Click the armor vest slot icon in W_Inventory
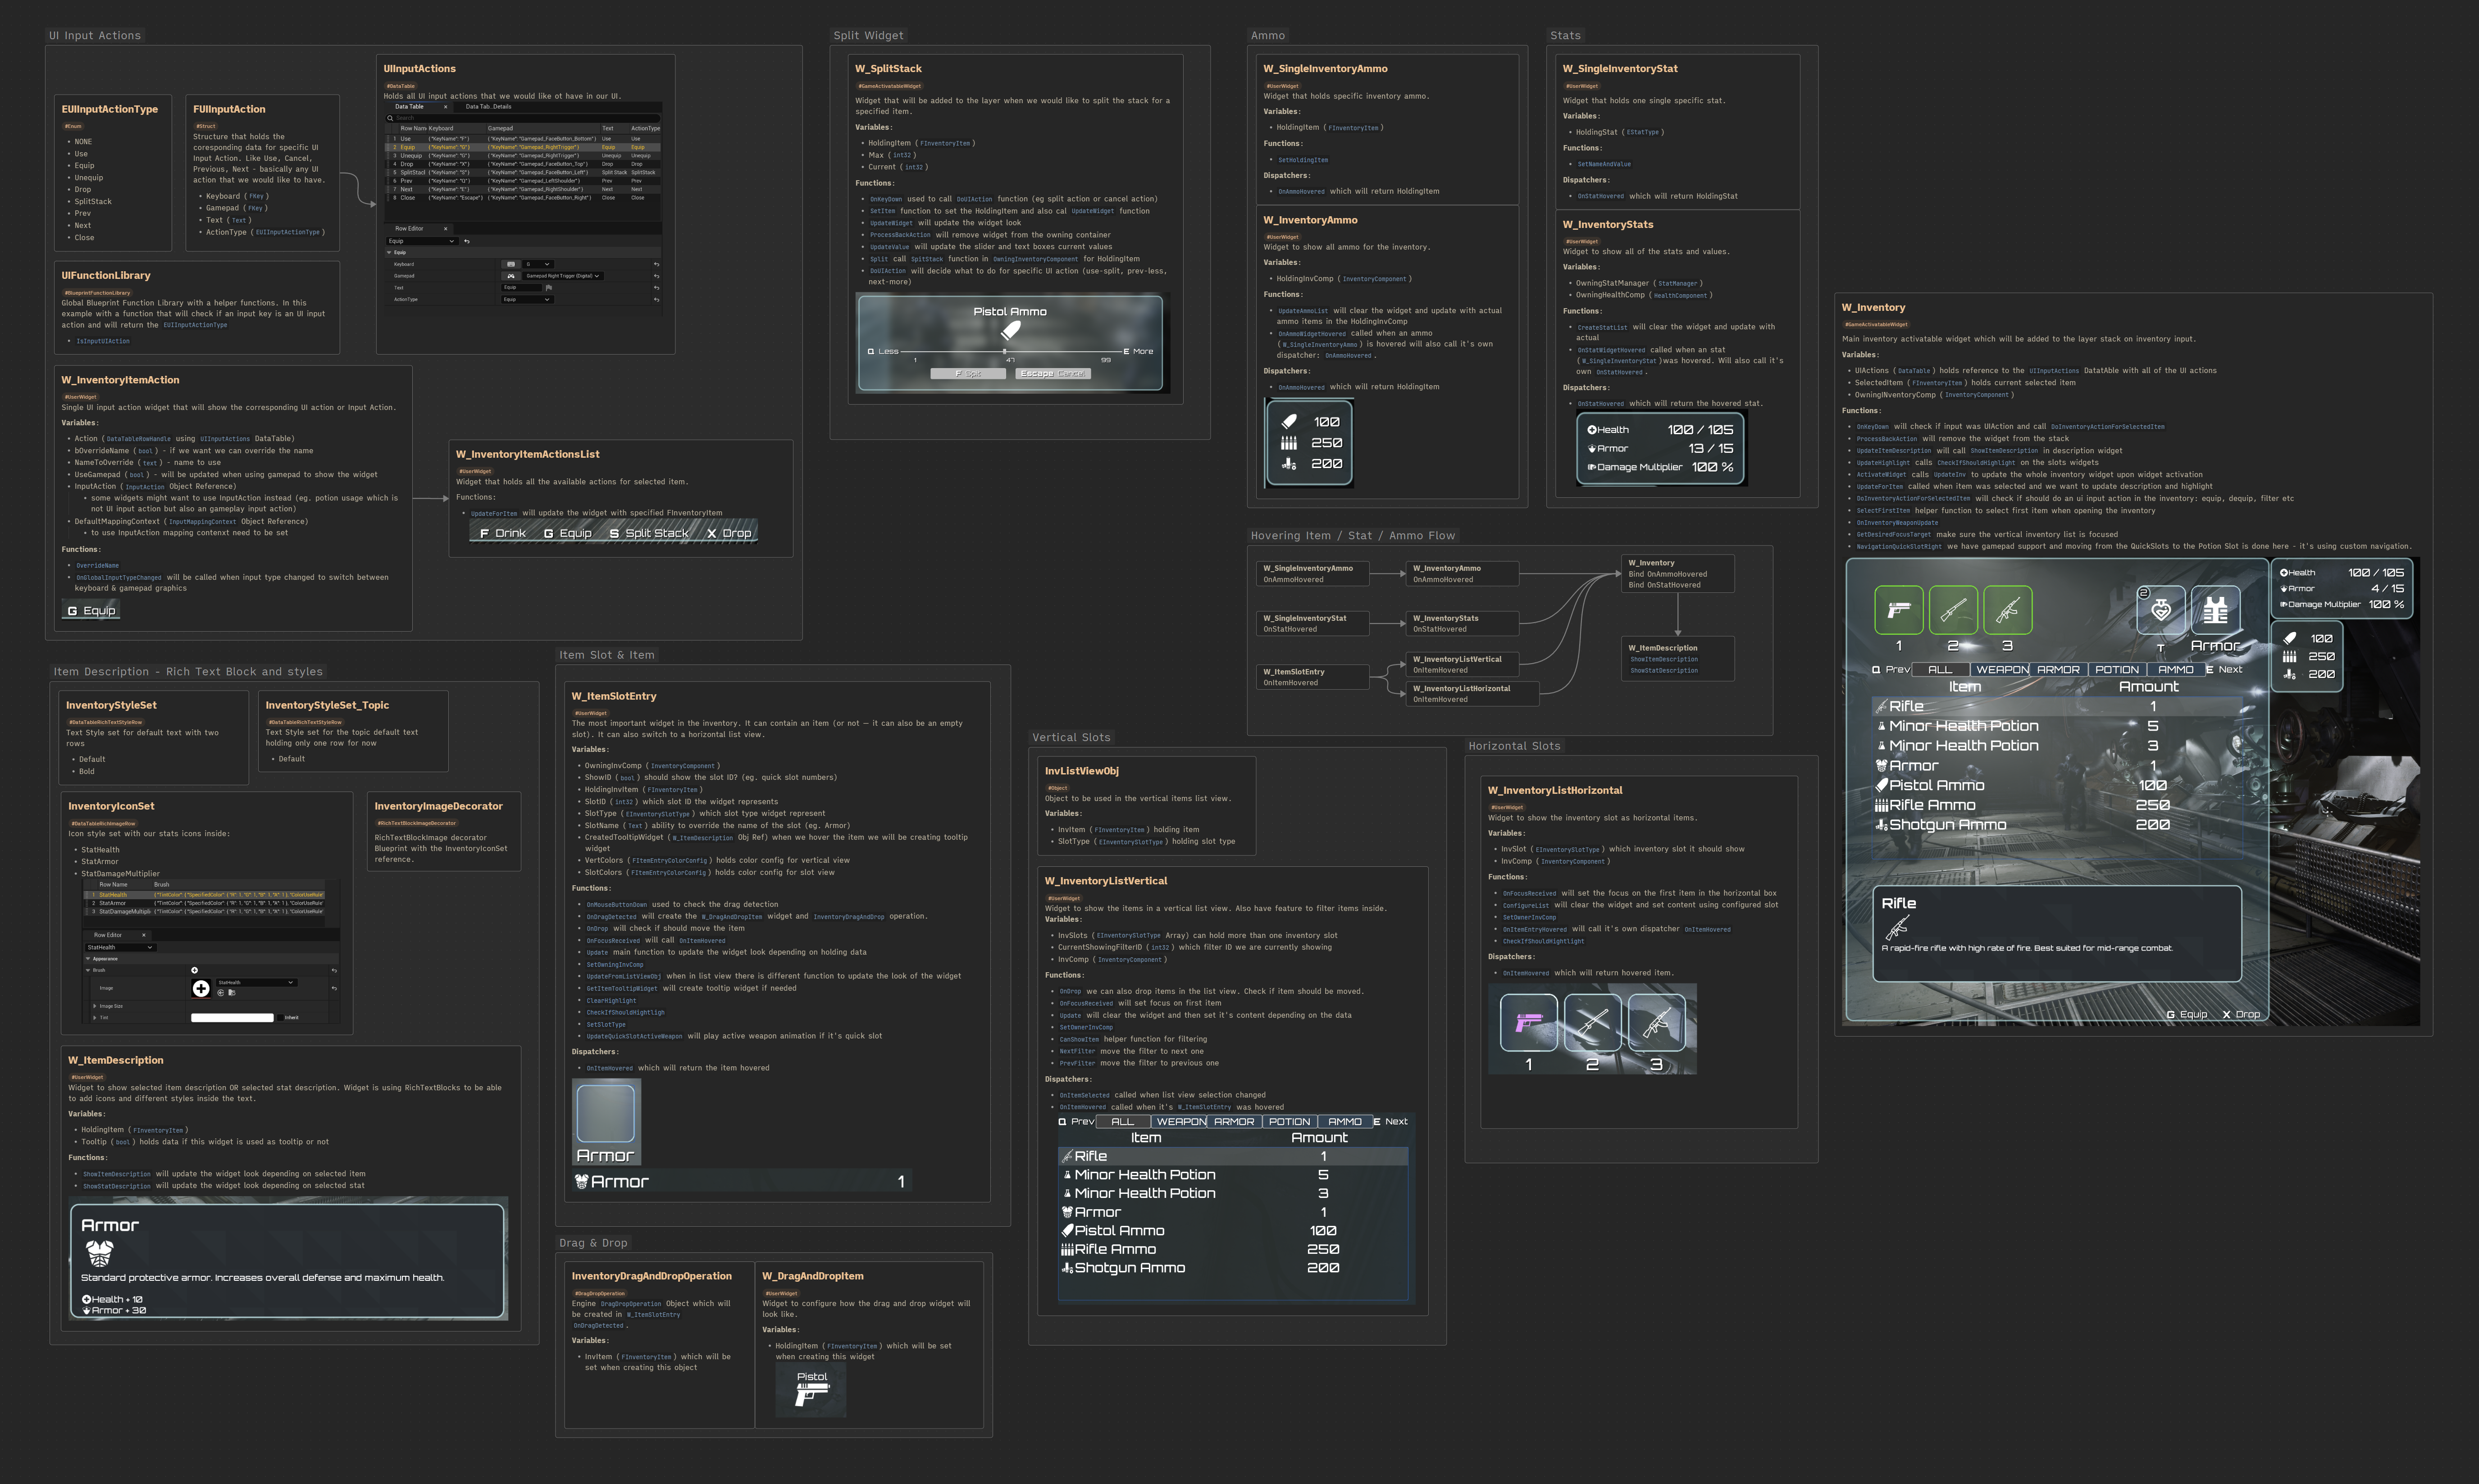Screen dimensions: 2479x1484 [2215, 610]
